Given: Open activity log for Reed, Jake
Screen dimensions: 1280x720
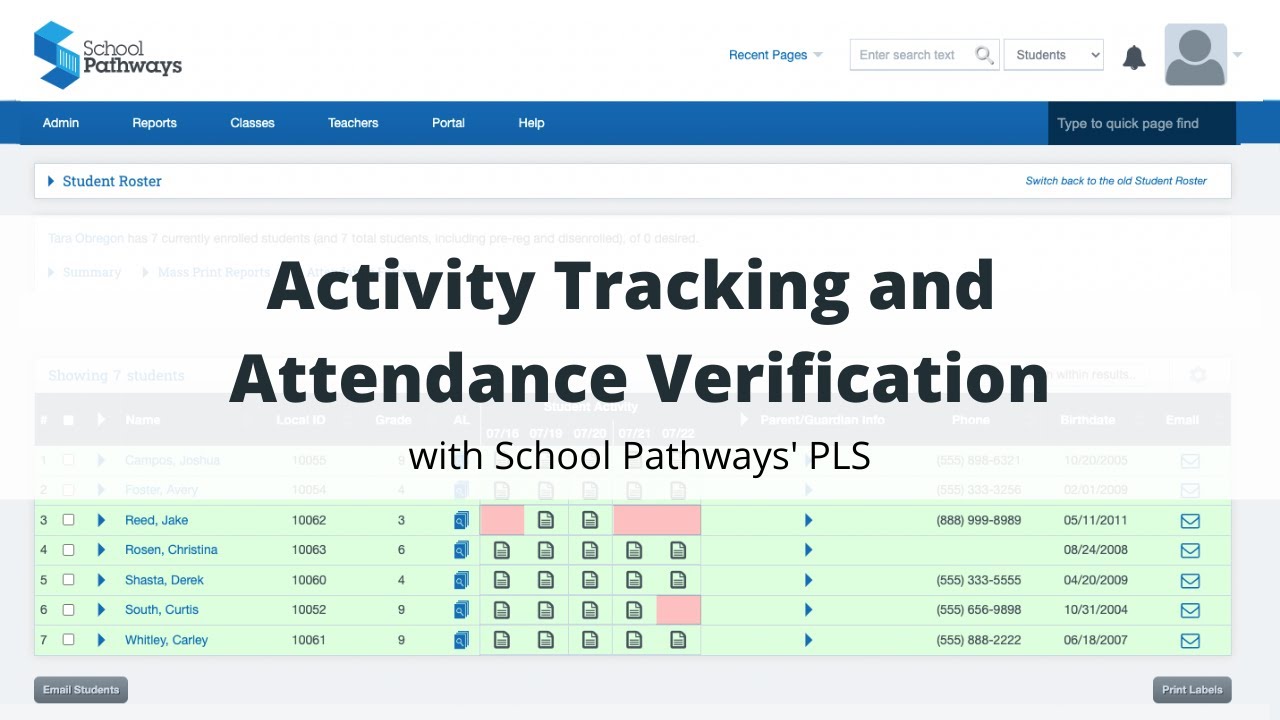Looking at the screenshot, I should pos(461,520).
